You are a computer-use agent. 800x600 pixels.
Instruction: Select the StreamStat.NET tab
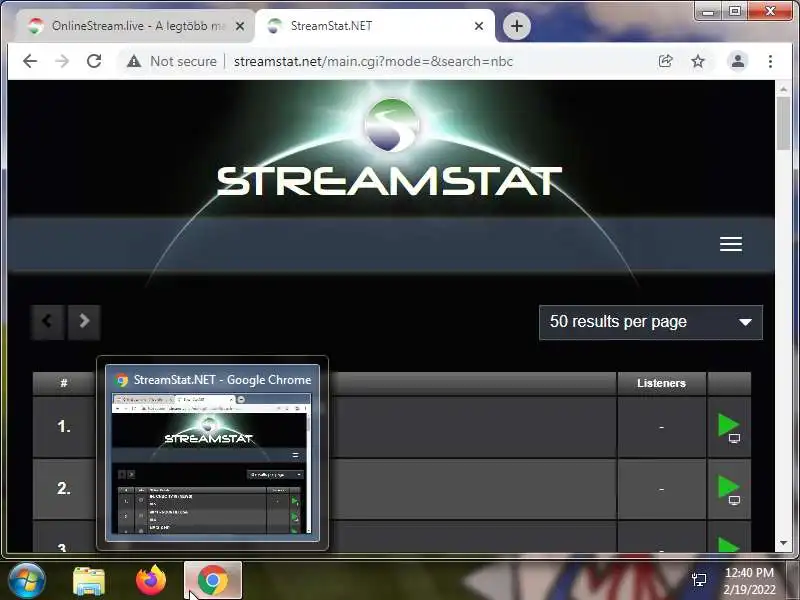(x=375, y=26)
